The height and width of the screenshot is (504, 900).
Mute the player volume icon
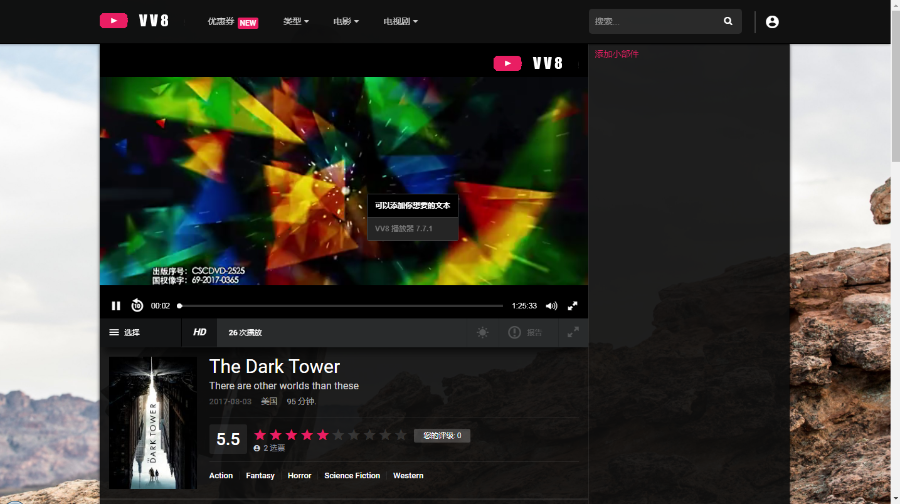coord(551,306)
